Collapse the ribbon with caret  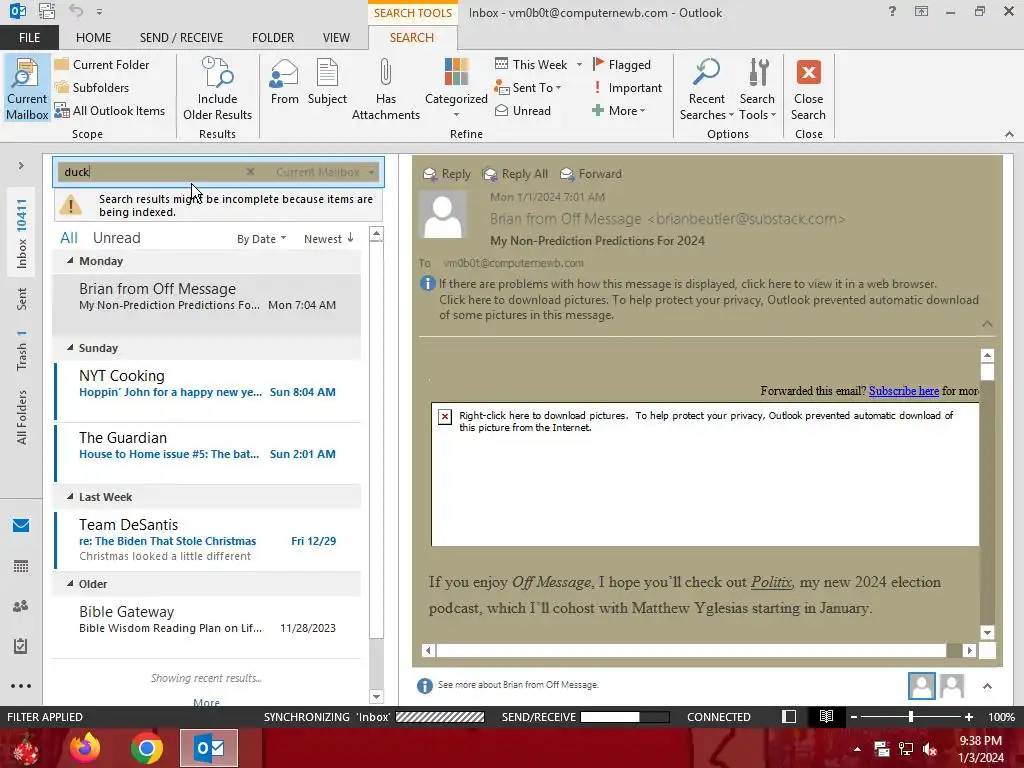[x=1009, y=134]
